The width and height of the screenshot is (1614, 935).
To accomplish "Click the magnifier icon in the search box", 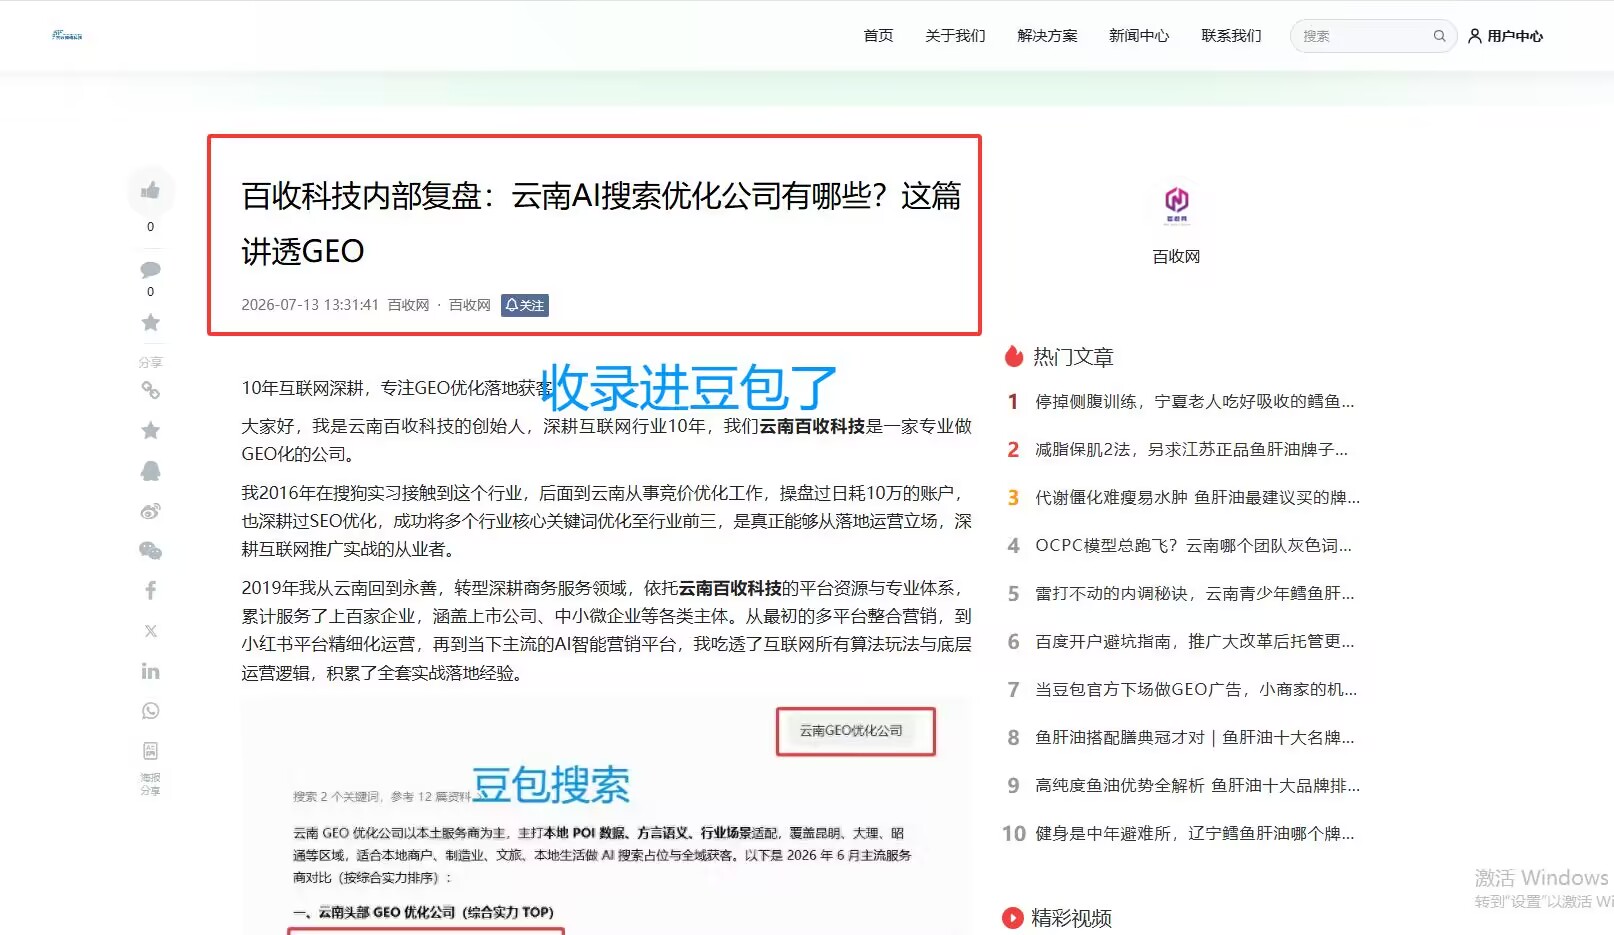I will (x=1439, y=36).
